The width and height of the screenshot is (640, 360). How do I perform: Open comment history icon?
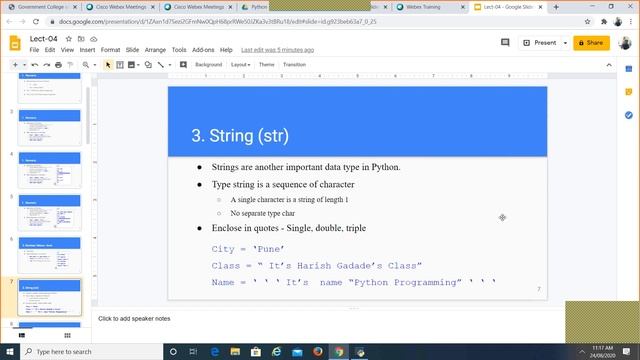click(x=505, y=42)
